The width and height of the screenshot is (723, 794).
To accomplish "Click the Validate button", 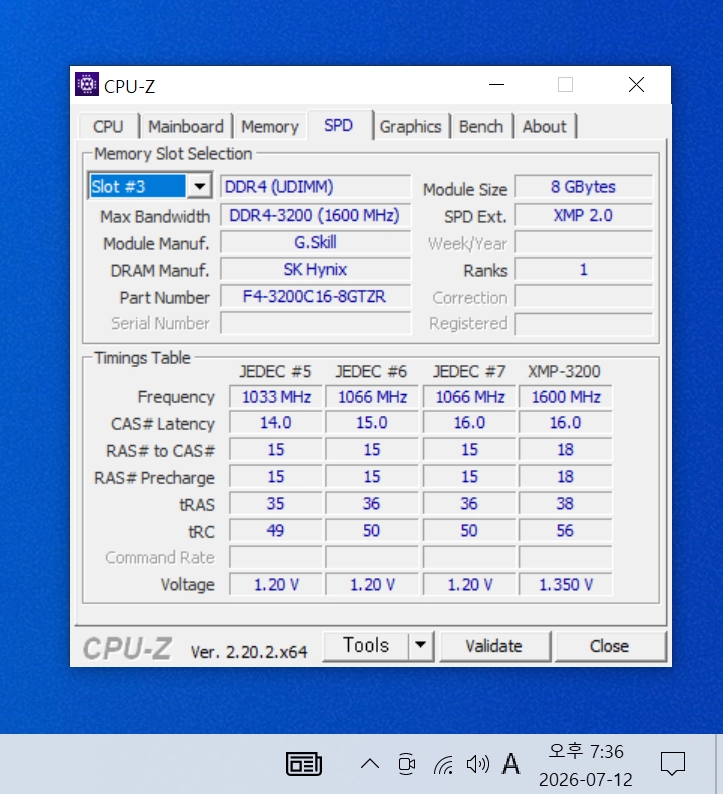I will coord(494,646).
